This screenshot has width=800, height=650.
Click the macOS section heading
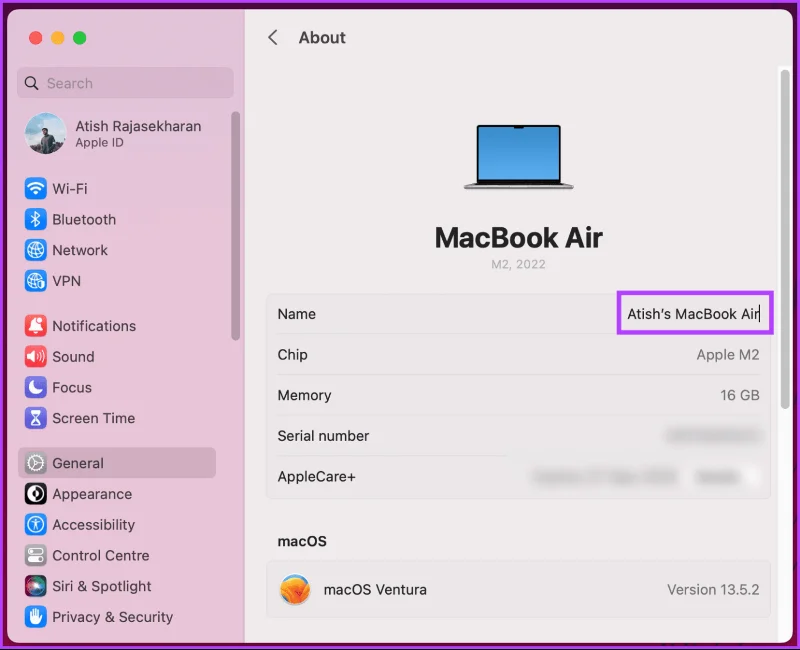pos(302,541)
